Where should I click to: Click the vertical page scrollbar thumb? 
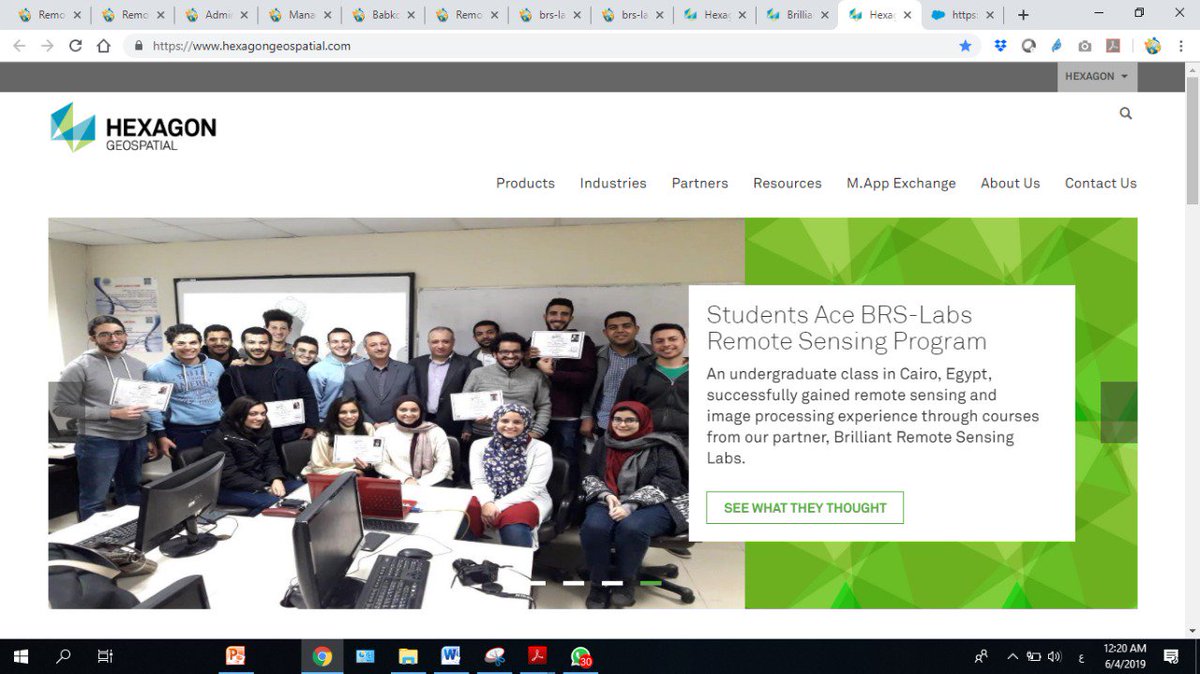[x=1191, y=140]
